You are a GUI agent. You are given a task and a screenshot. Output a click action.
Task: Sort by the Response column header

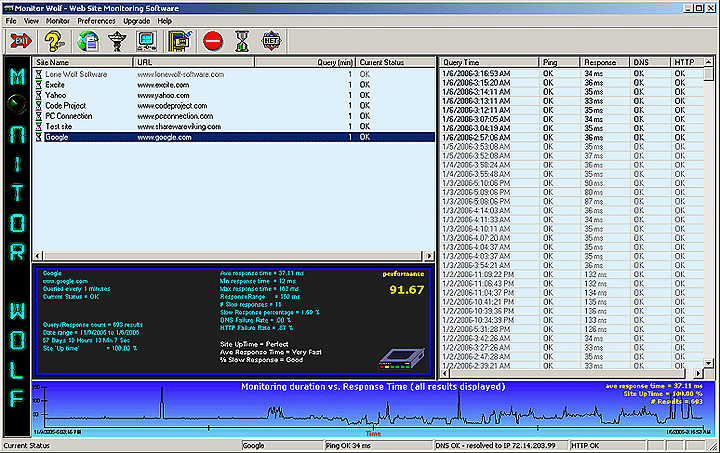[605, 62]
